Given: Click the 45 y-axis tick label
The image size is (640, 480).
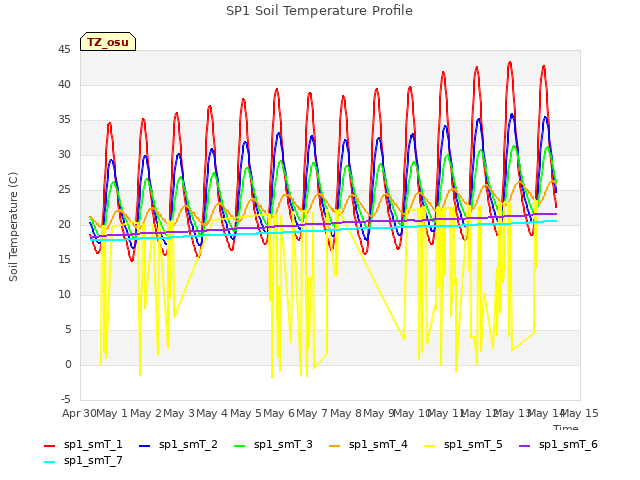Looking at the screenshot, I should (x=64, y=50).
